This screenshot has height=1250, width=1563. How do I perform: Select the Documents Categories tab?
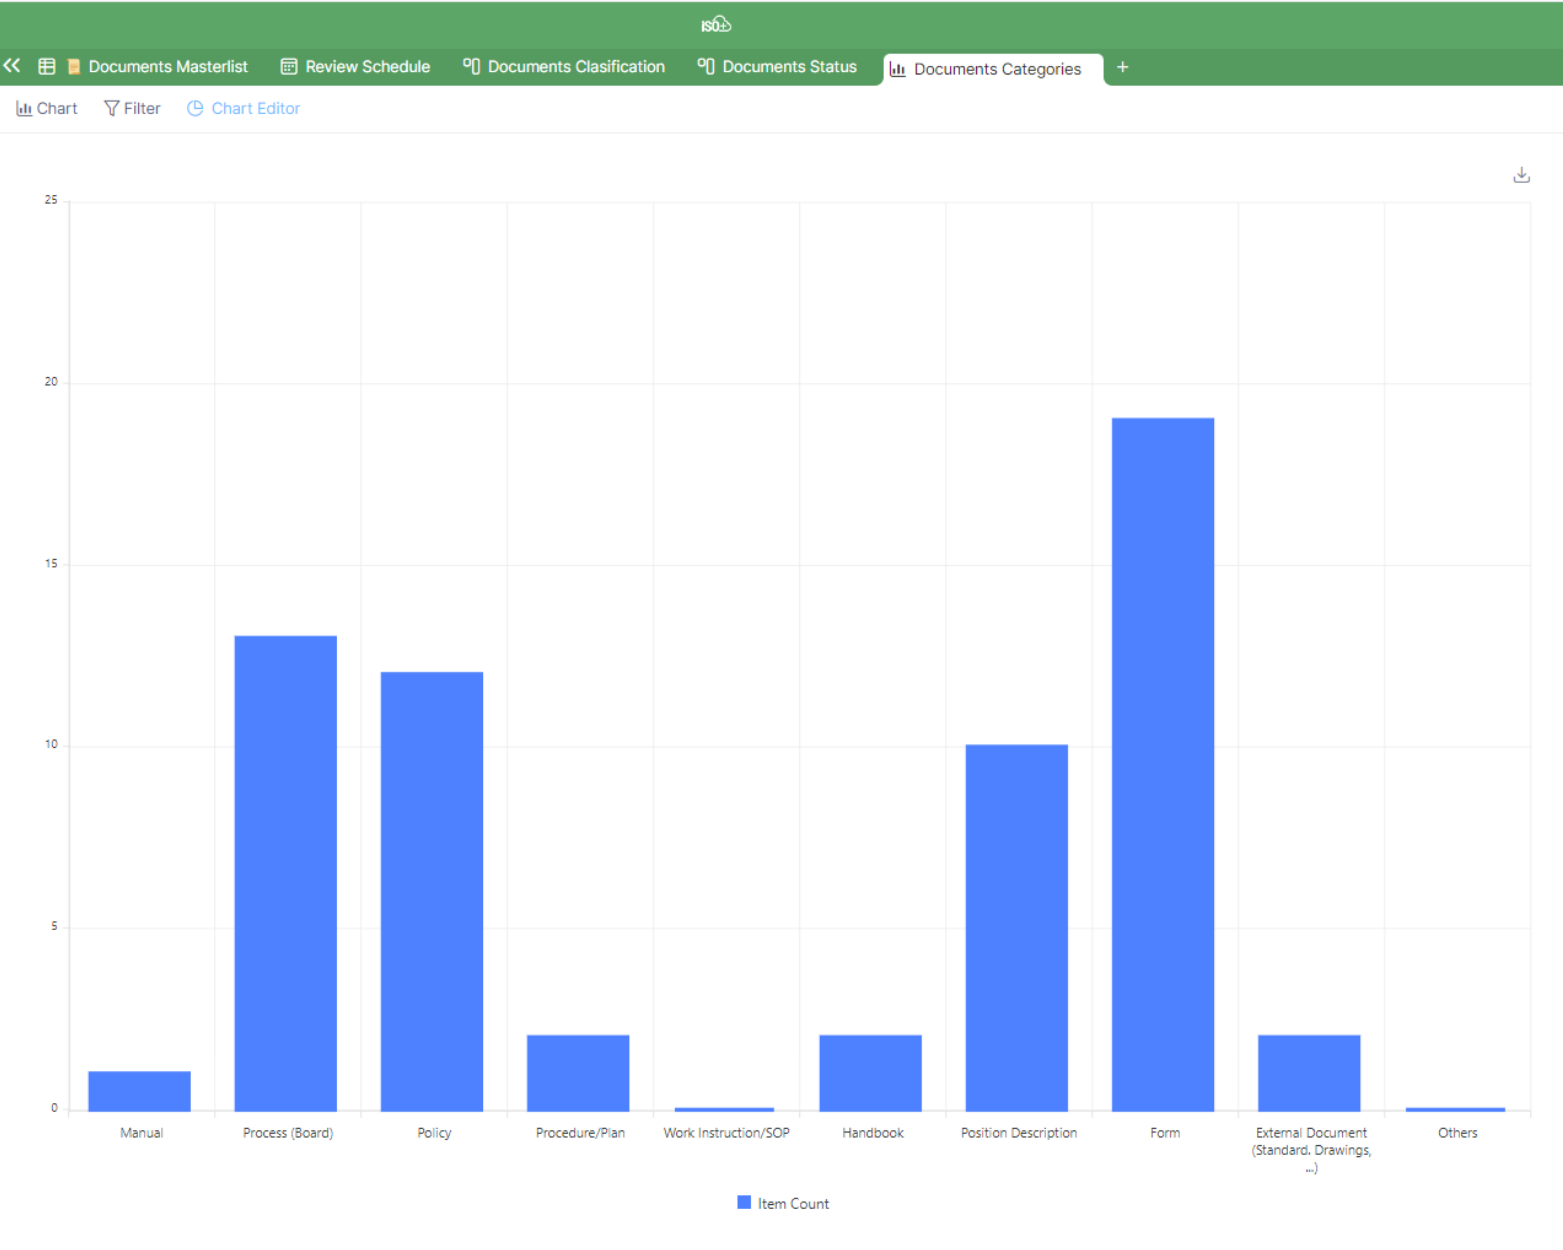click(996, 69)
